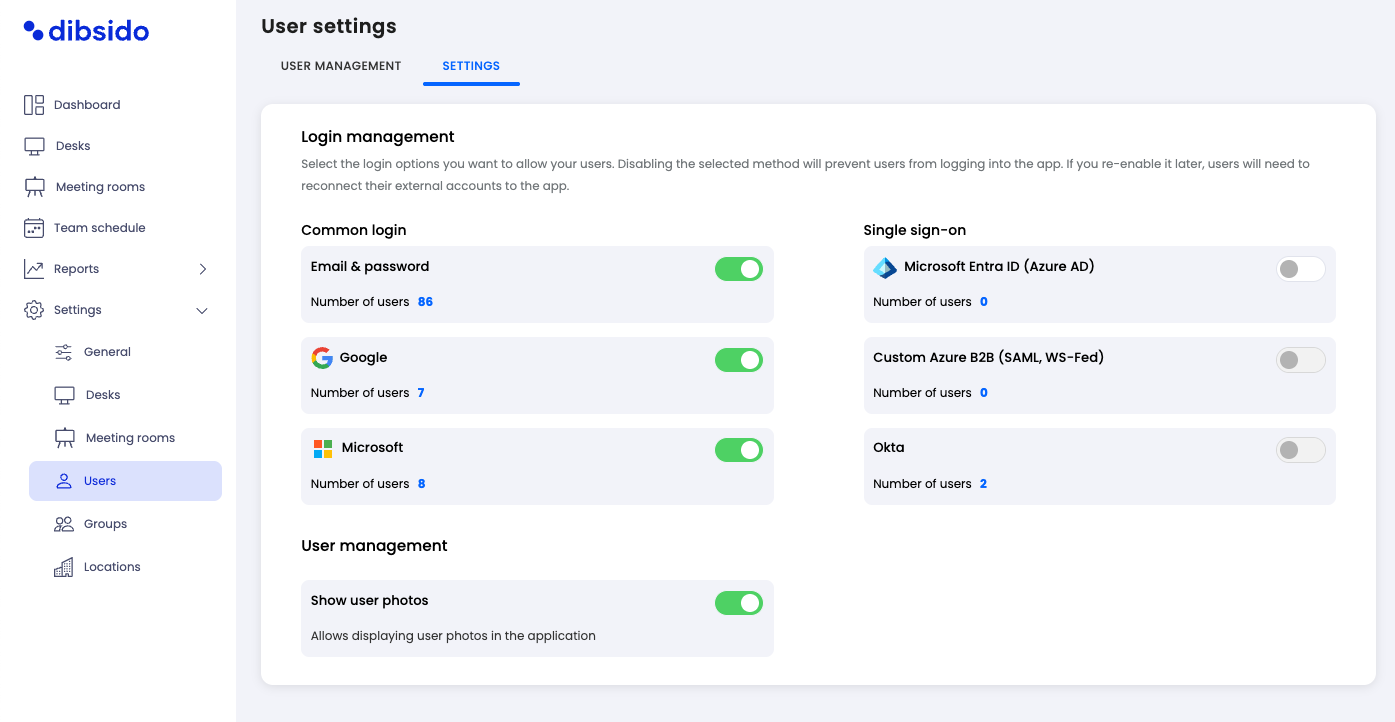Disable Email & password login toggle
This screenshot has height=722, width=1395.
coord(739,269)
